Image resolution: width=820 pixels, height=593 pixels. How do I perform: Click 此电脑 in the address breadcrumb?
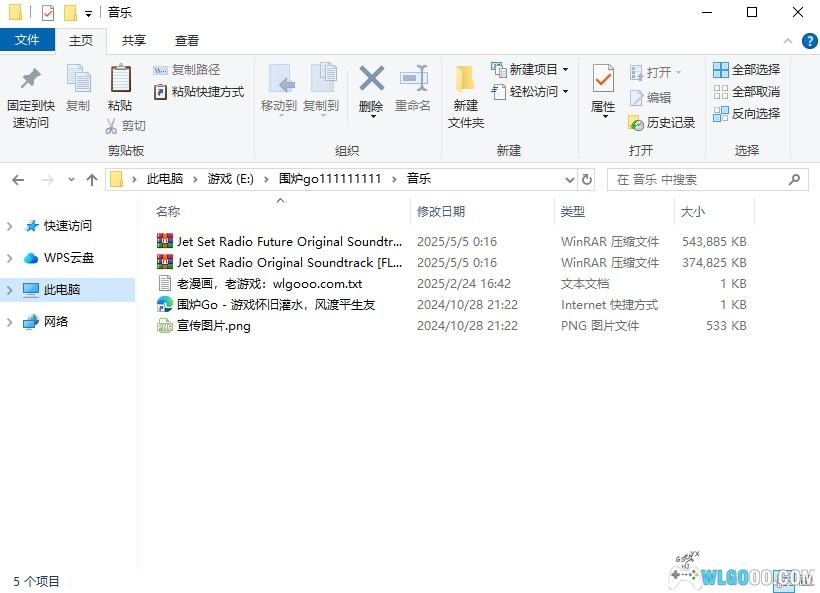click(165, 179)
